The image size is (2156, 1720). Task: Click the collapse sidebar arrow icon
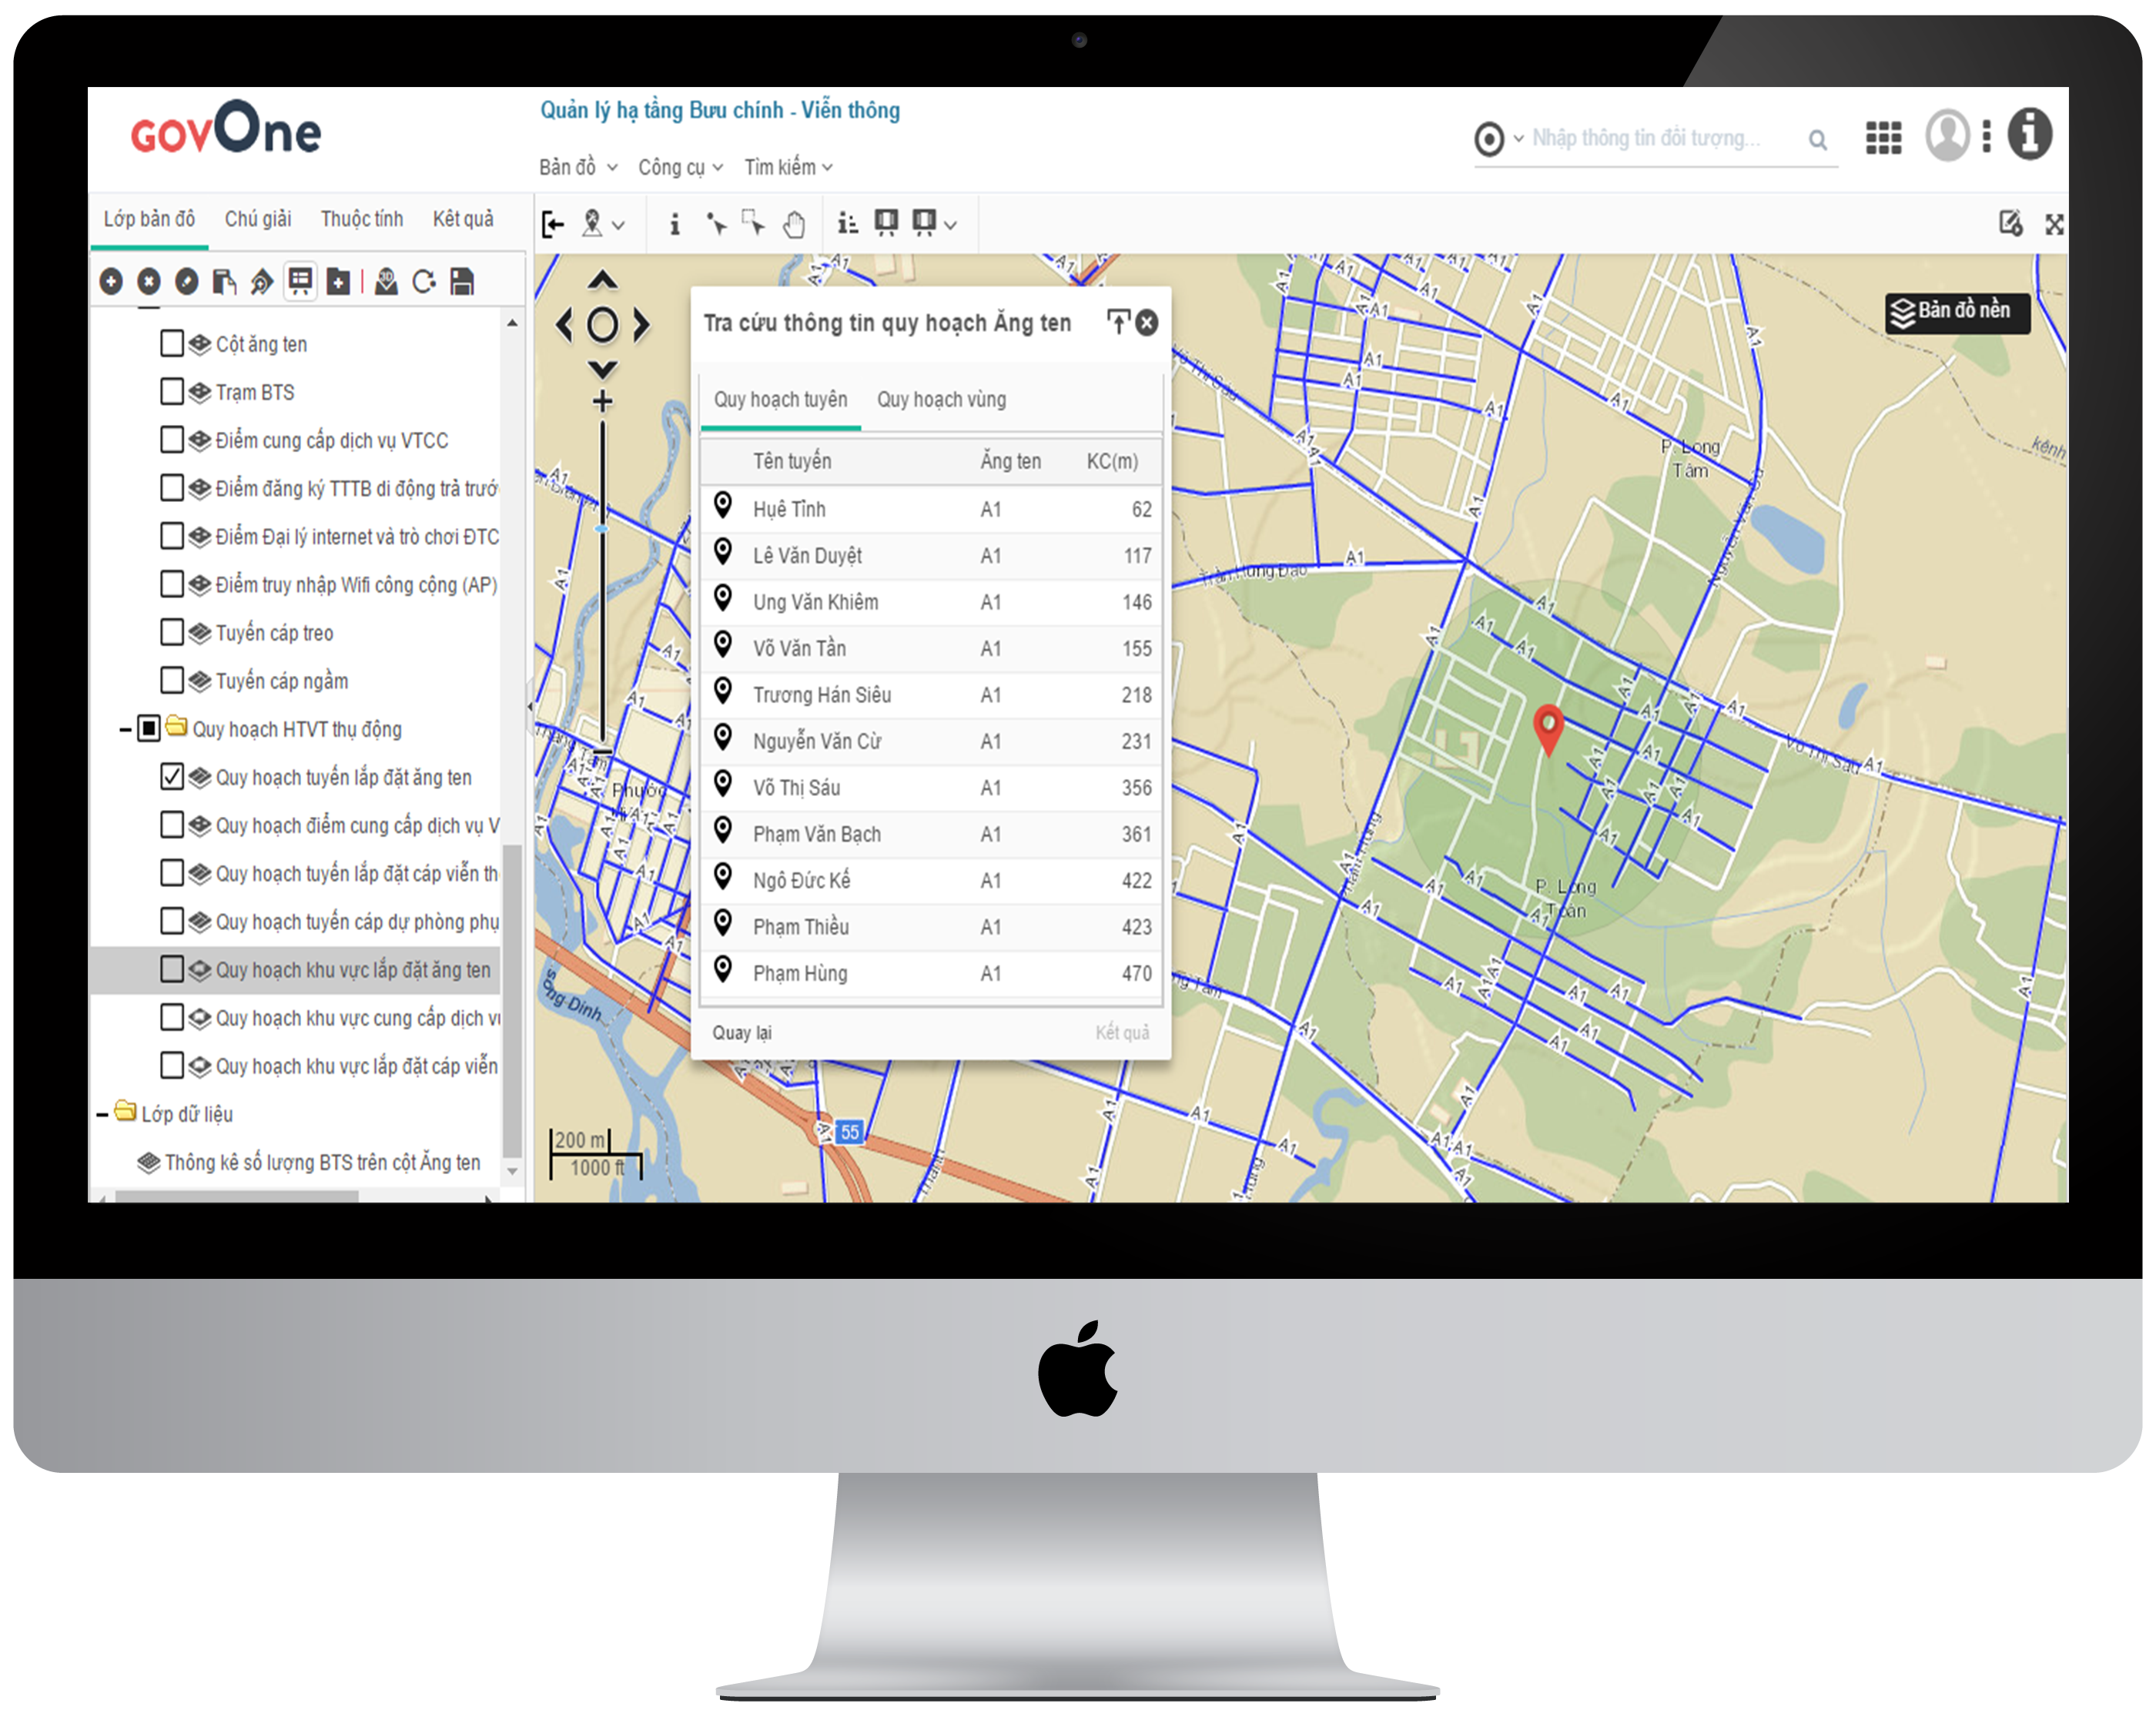click(x=552, y=224)
